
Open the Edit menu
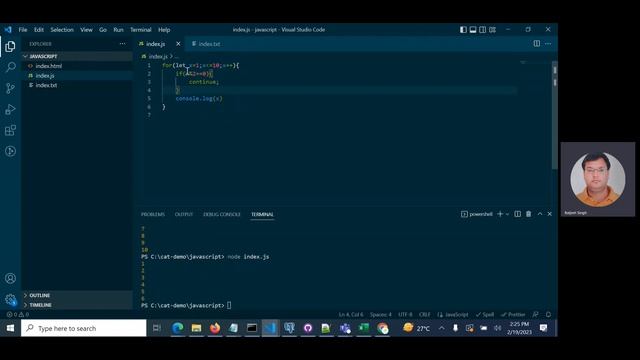39,29
